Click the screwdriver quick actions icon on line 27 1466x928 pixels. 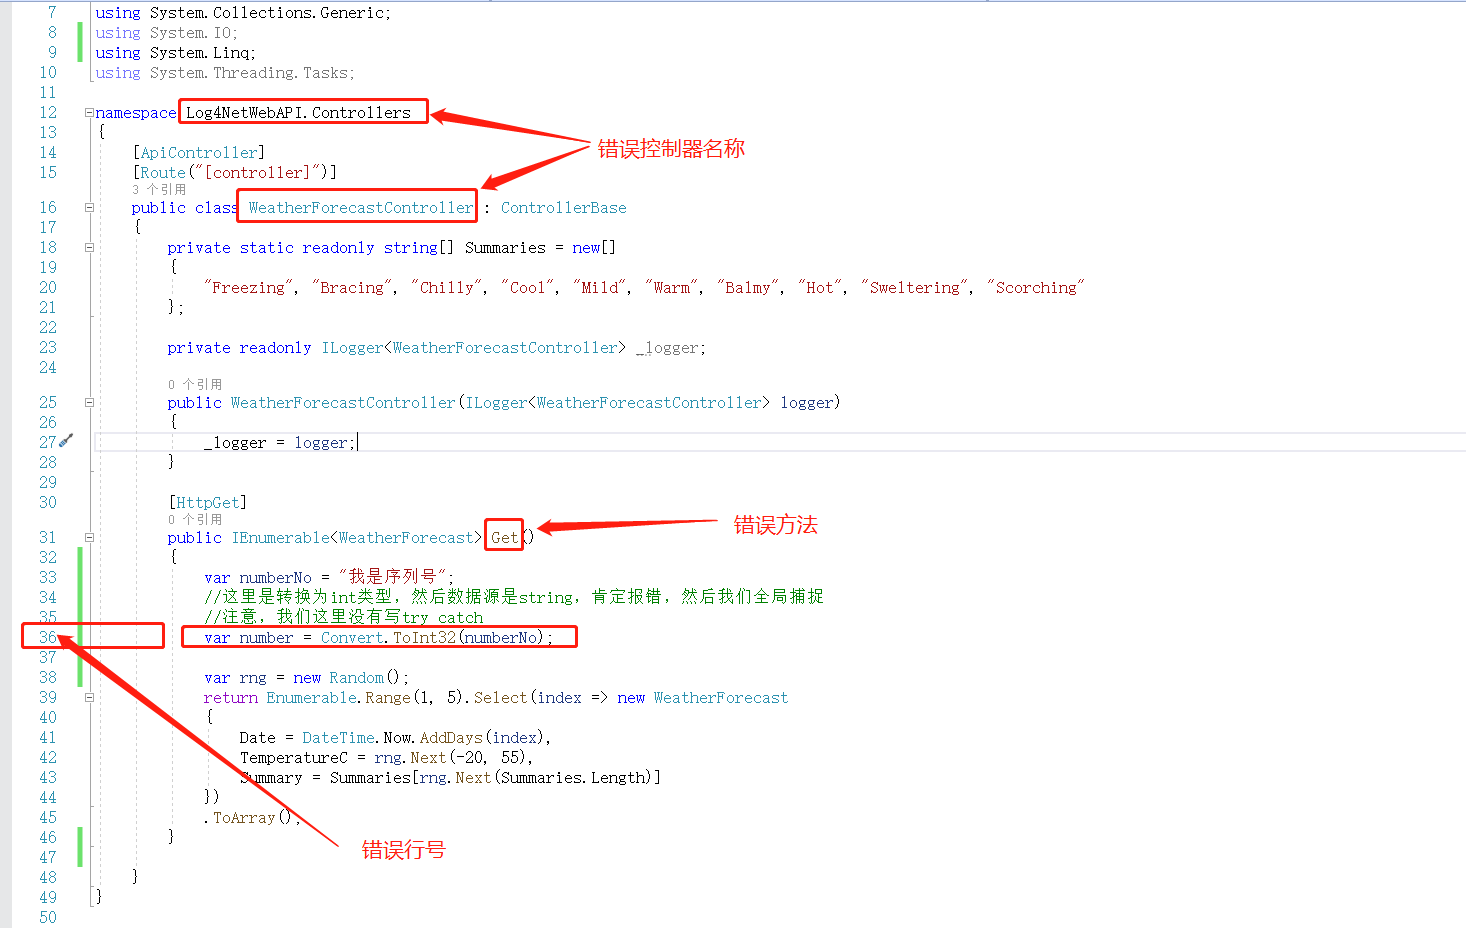coord(67,440)
